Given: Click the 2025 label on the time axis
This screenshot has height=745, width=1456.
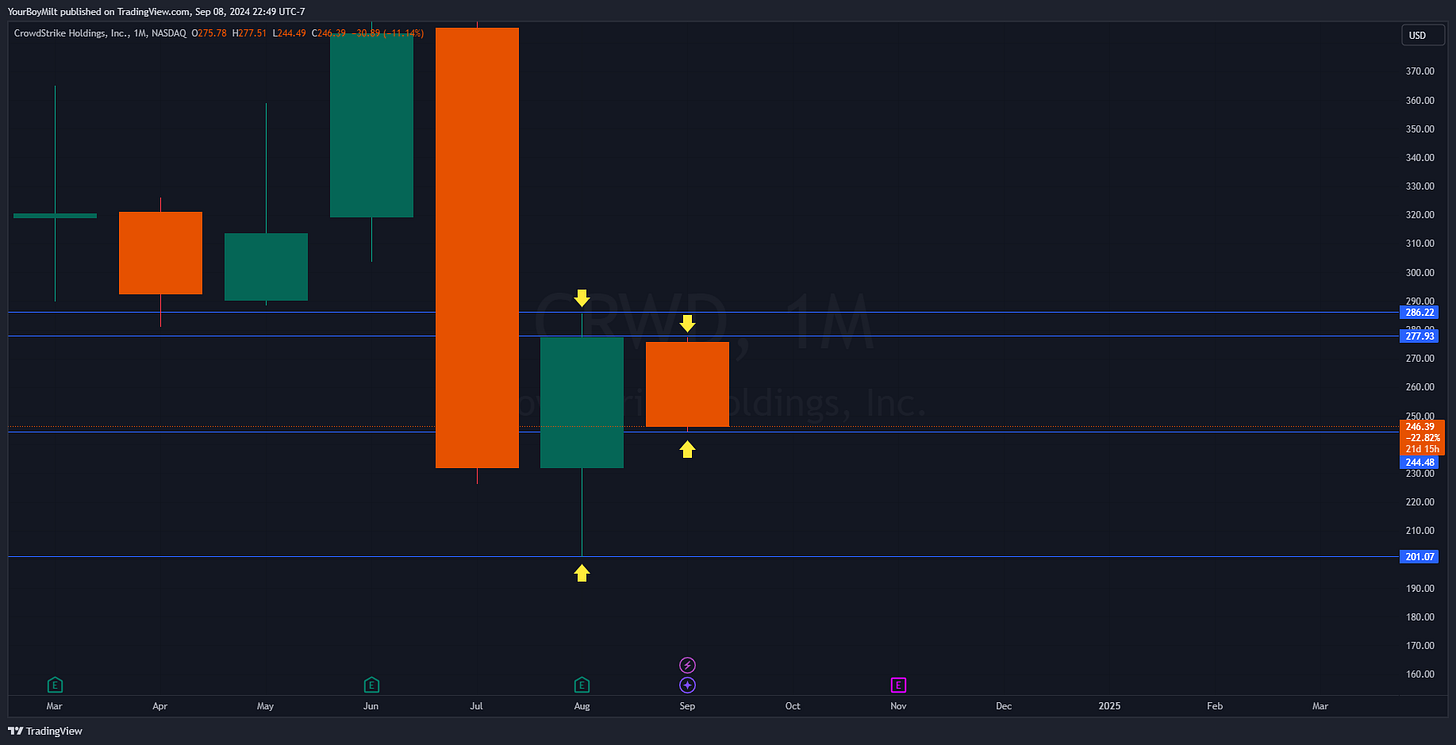Looking at the screenshot, I should 1109,706.
